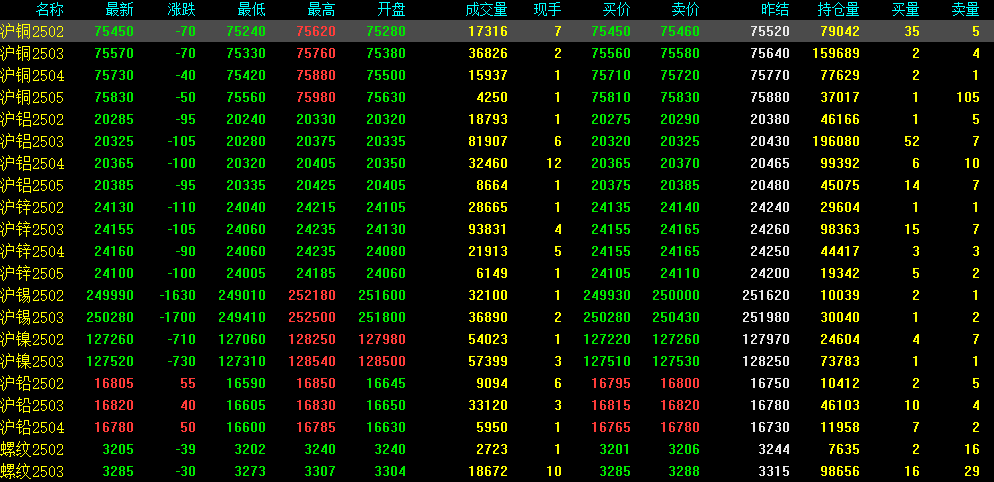Click the 沪铜2503 open interest 159689
Image resolution: width=994 pixels, height=482 pixels.
(x=836, y=54)
